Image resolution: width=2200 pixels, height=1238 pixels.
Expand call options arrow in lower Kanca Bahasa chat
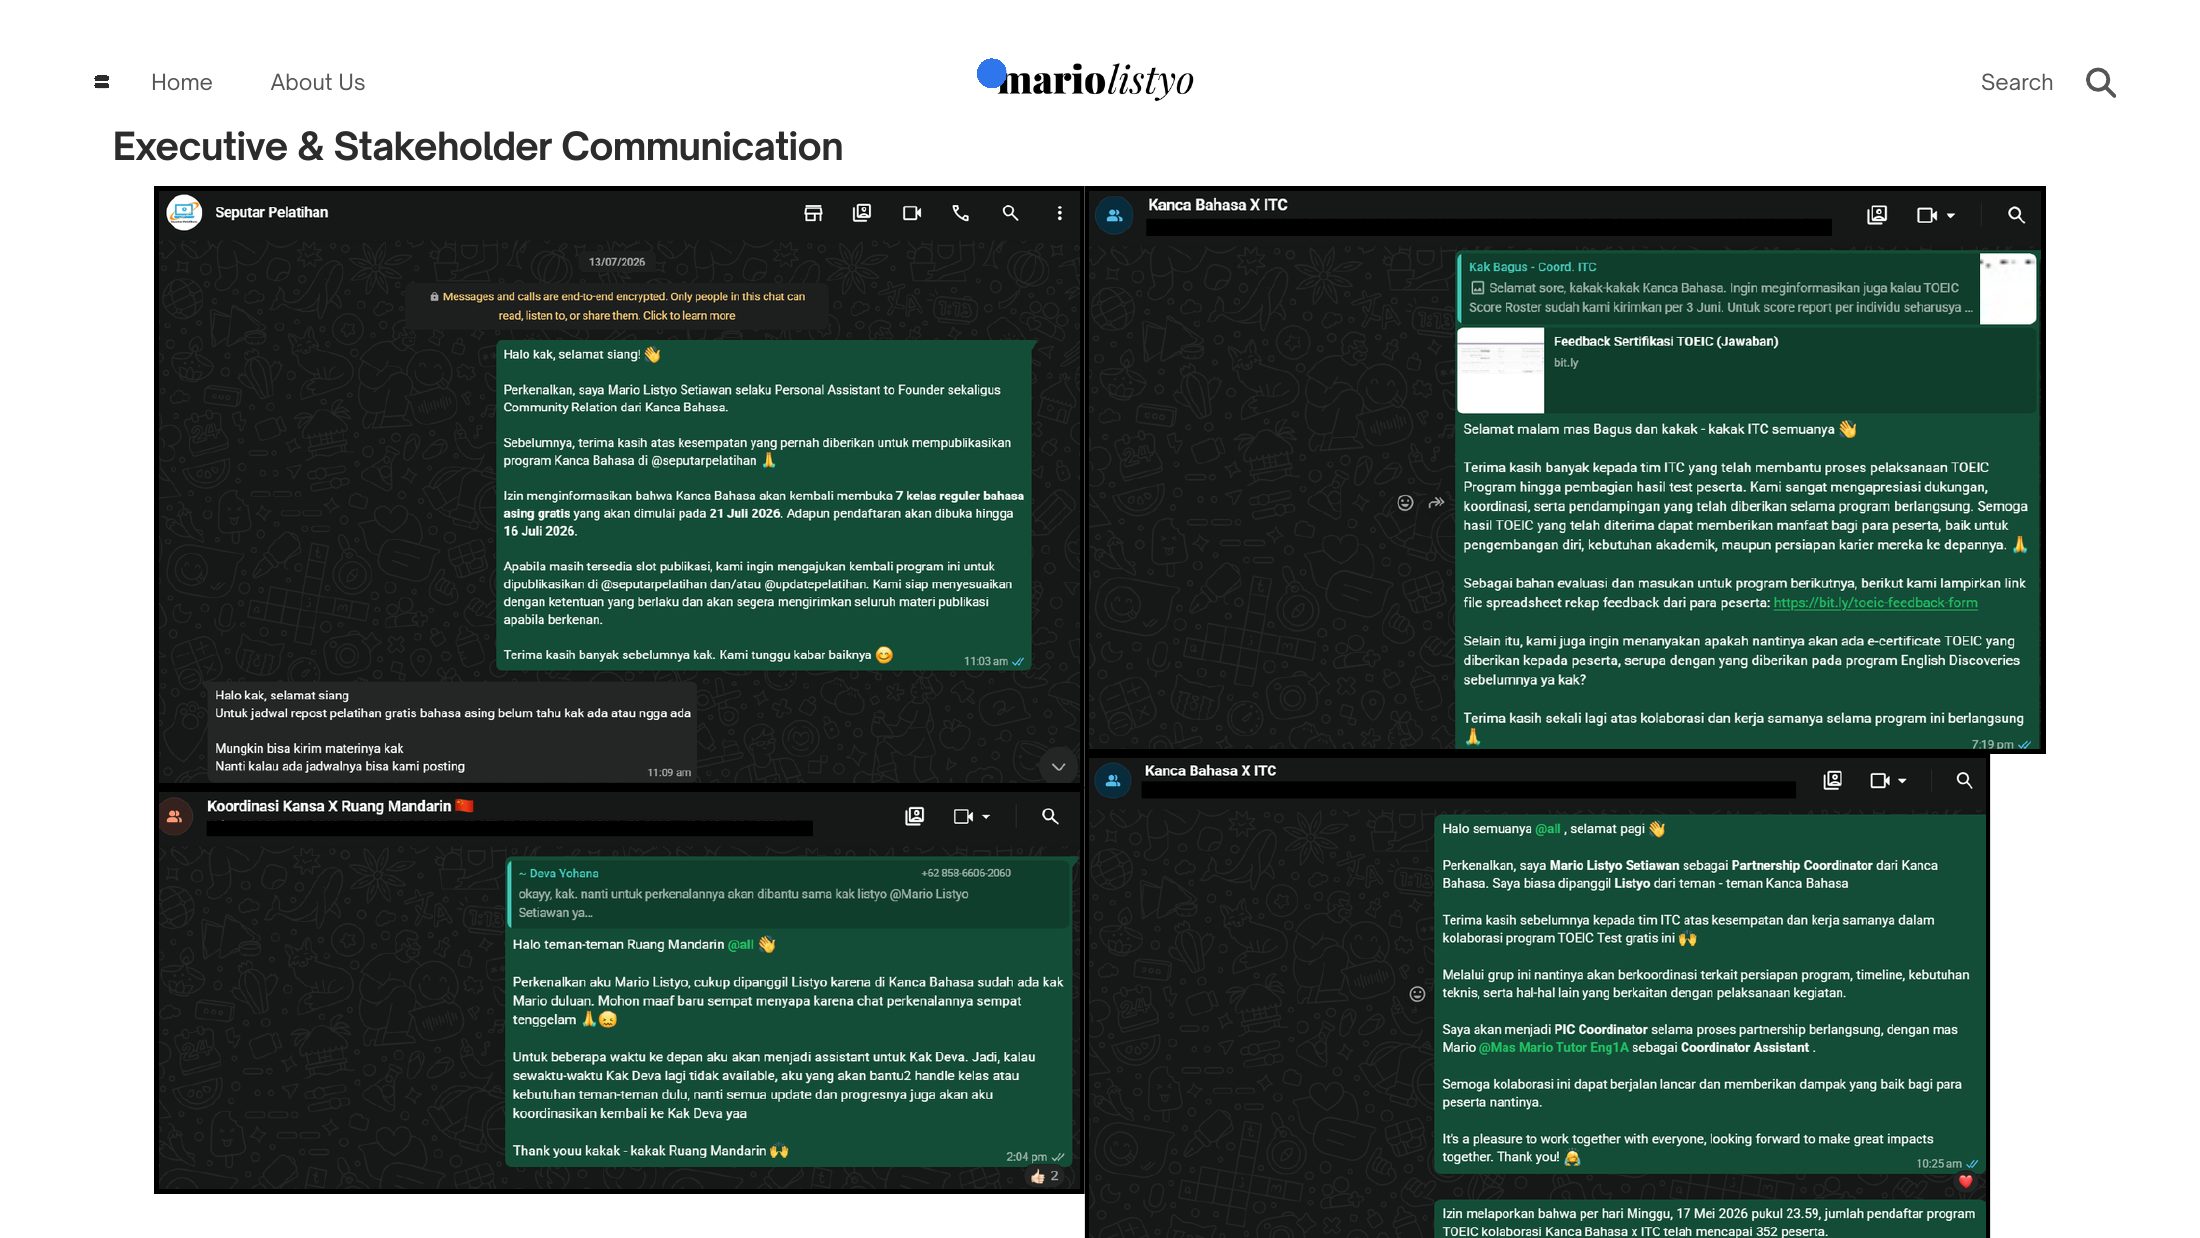coord(1903,780)
